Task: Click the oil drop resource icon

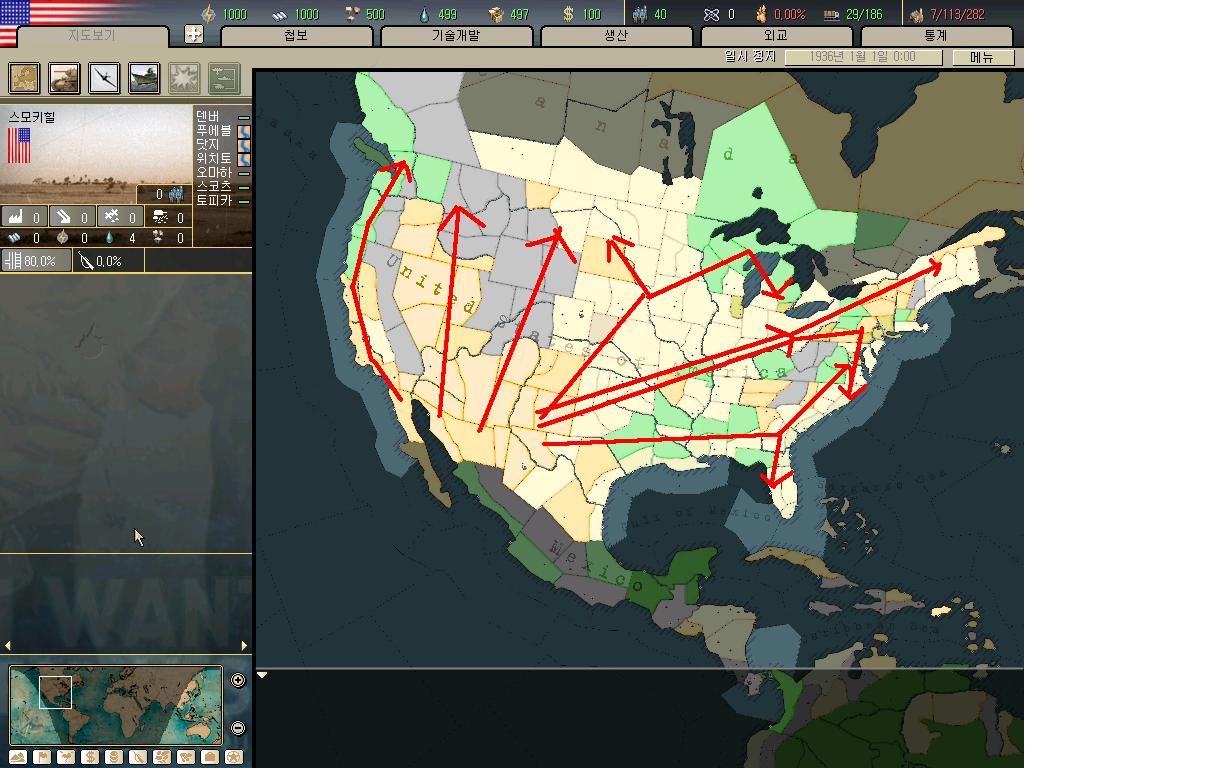Action: (x=424, y=14)
